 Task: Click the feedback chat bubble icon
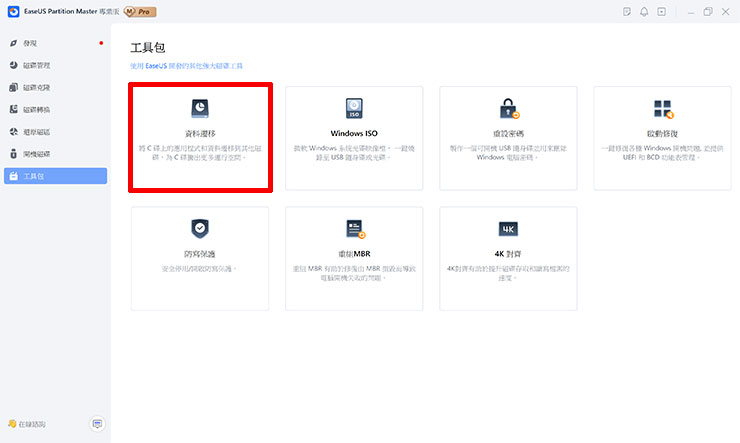coord(97,424)
